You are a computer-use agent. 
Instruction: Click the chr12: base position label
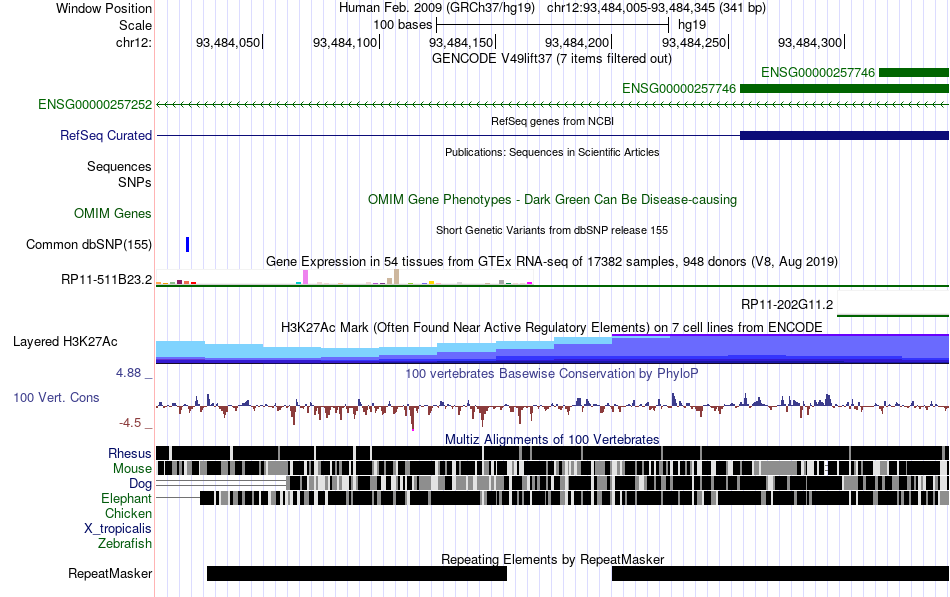point(134,42)
